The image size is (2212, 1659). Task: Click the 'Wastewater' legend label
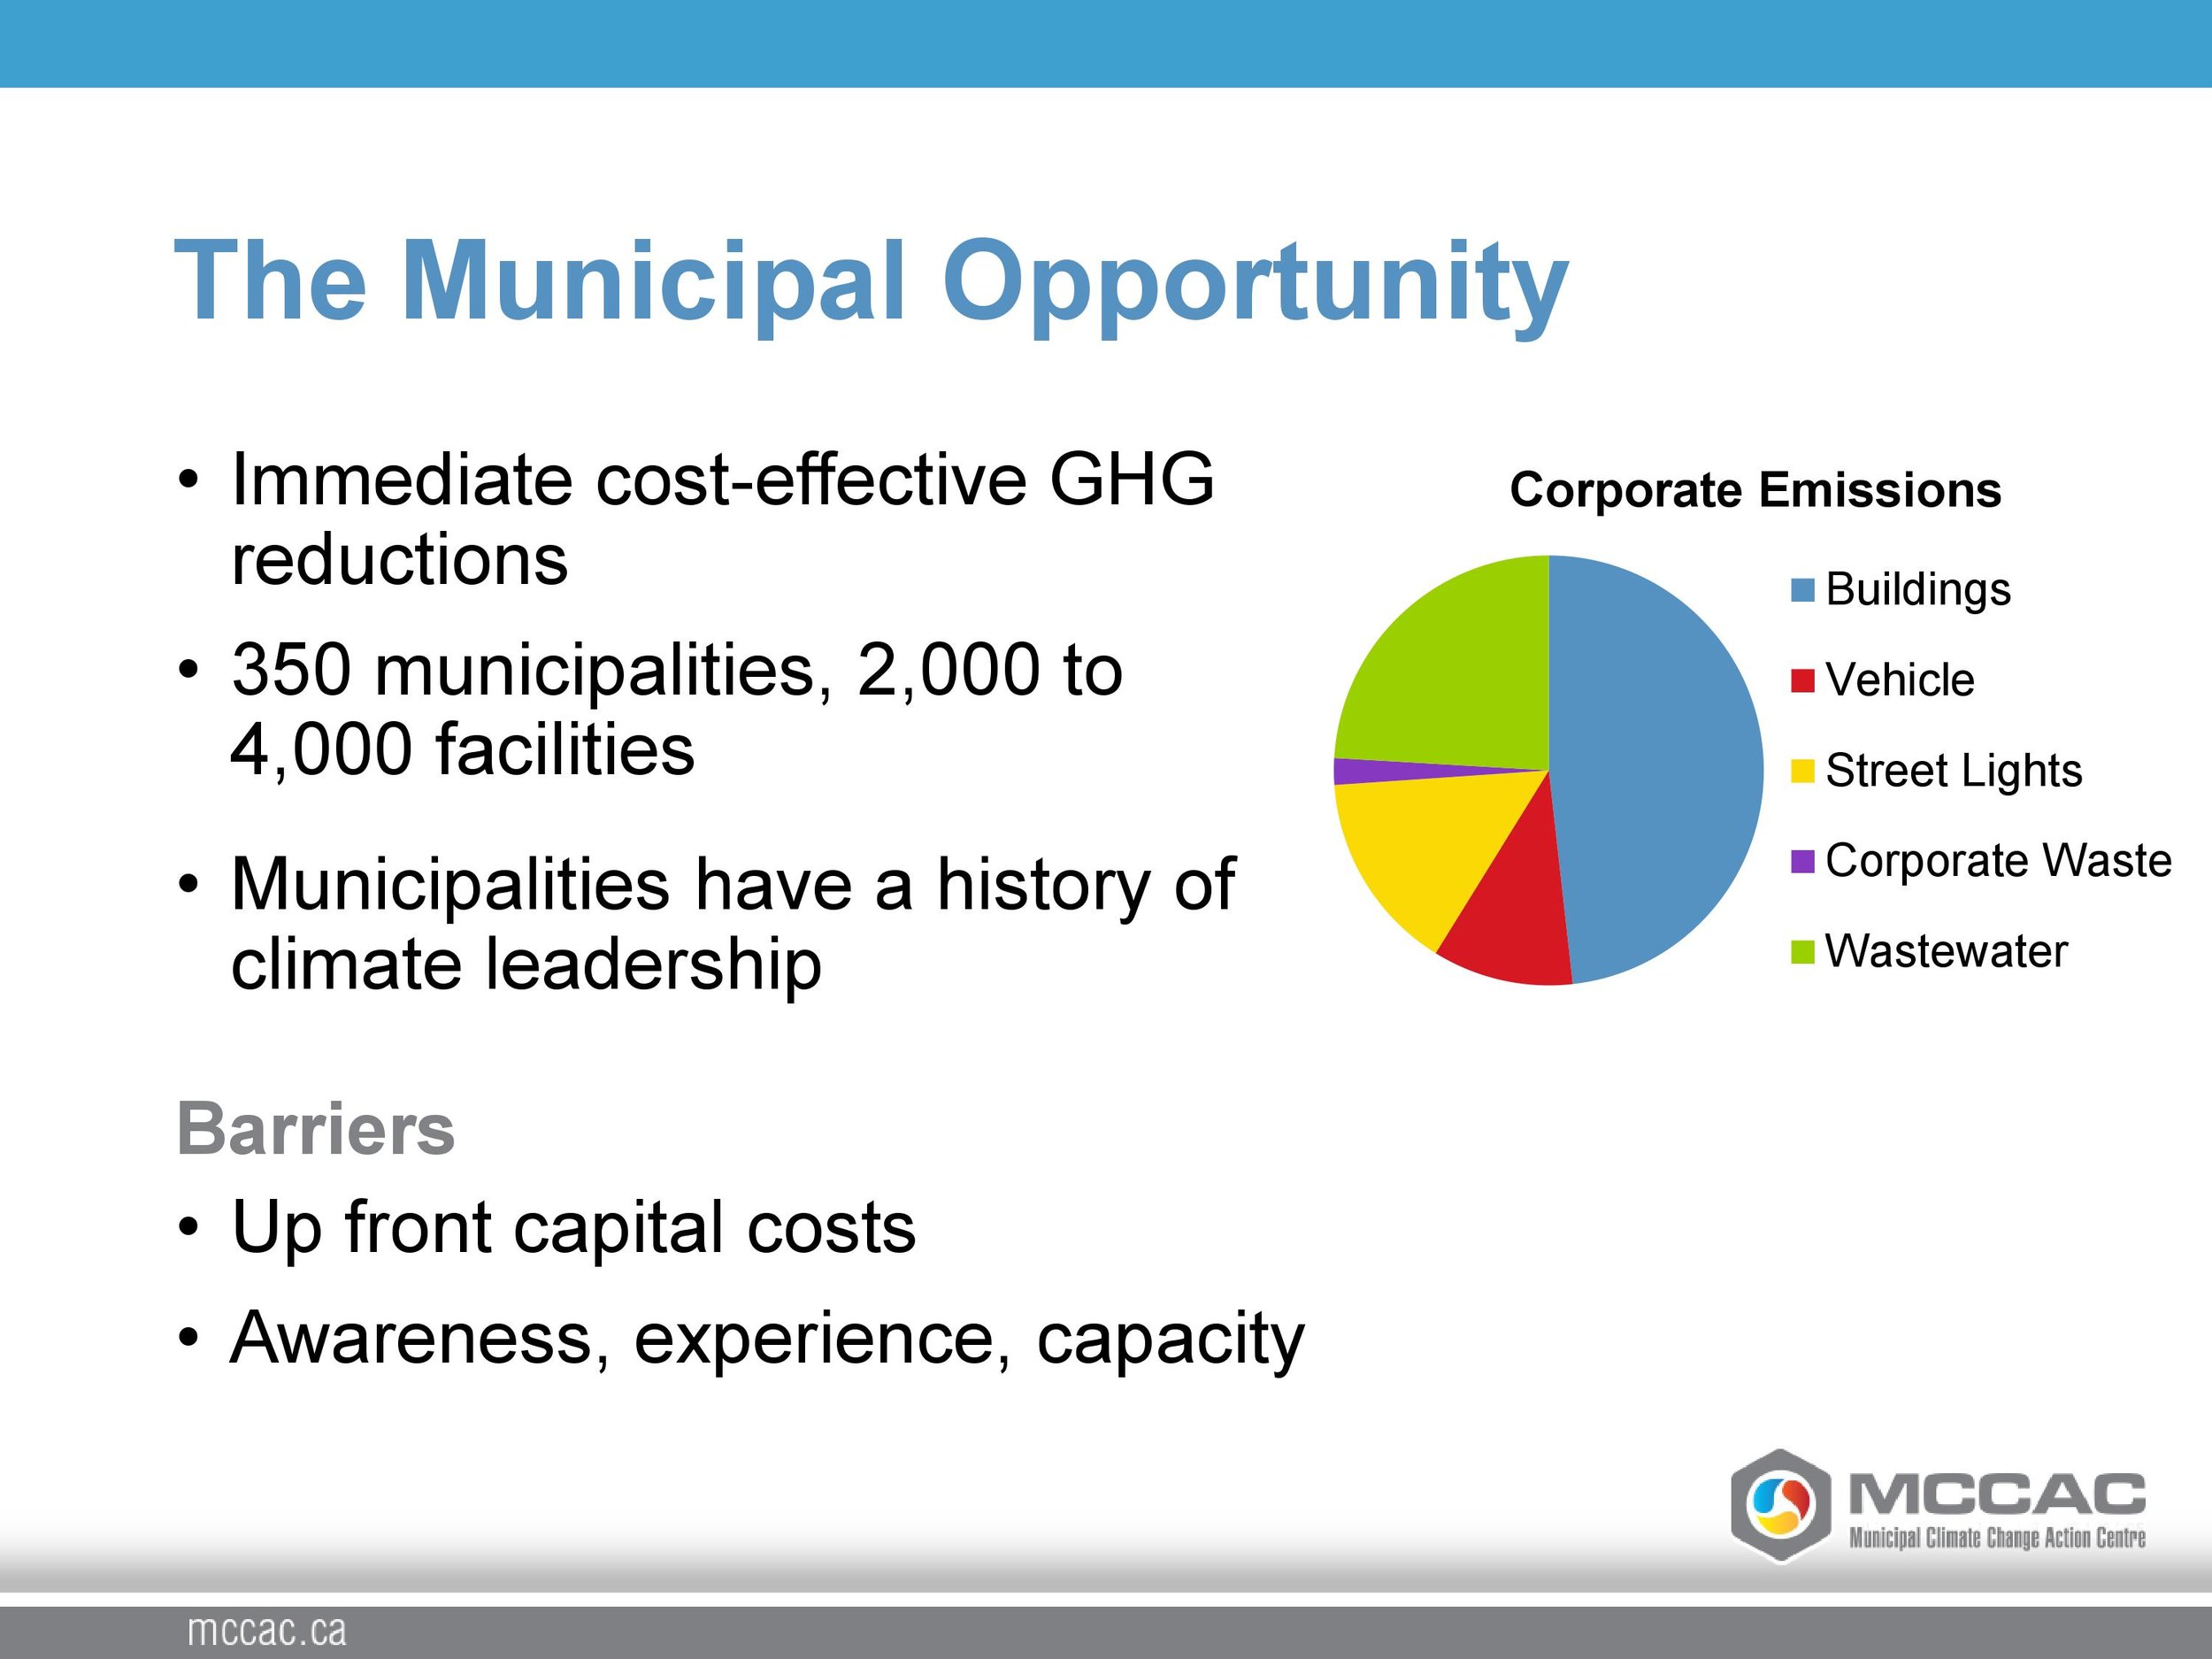tap(1947, 951)
